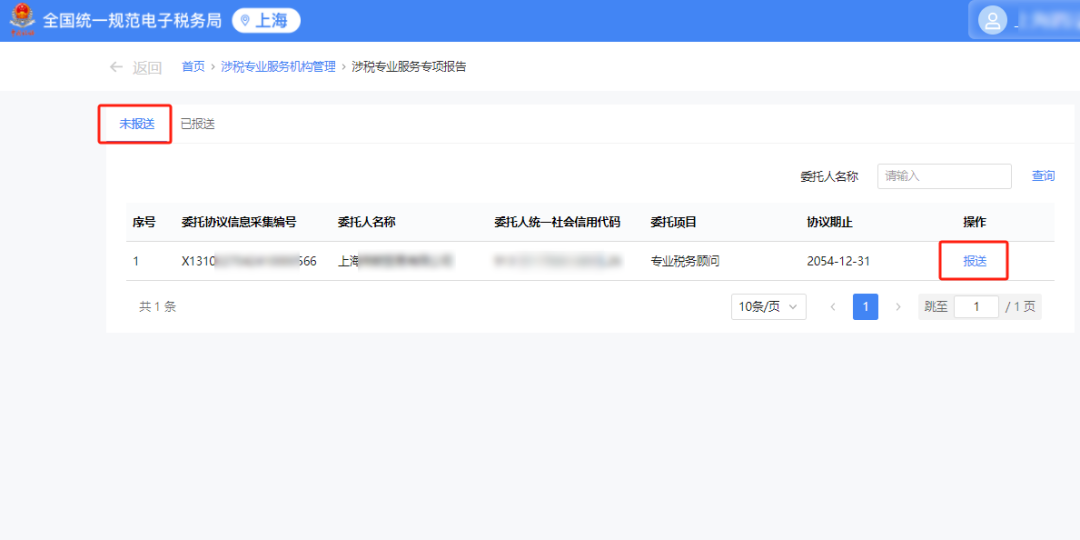
Task: Go to the next page arrow
Action: [898, 307]
